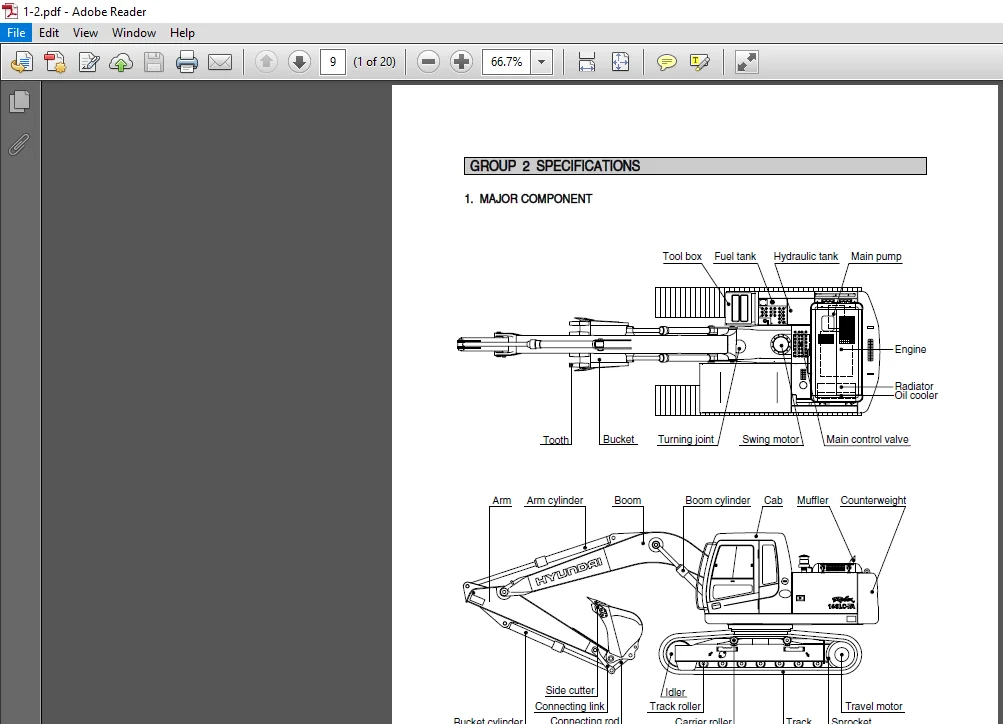Select the highlight text tool

coord(700,62)
